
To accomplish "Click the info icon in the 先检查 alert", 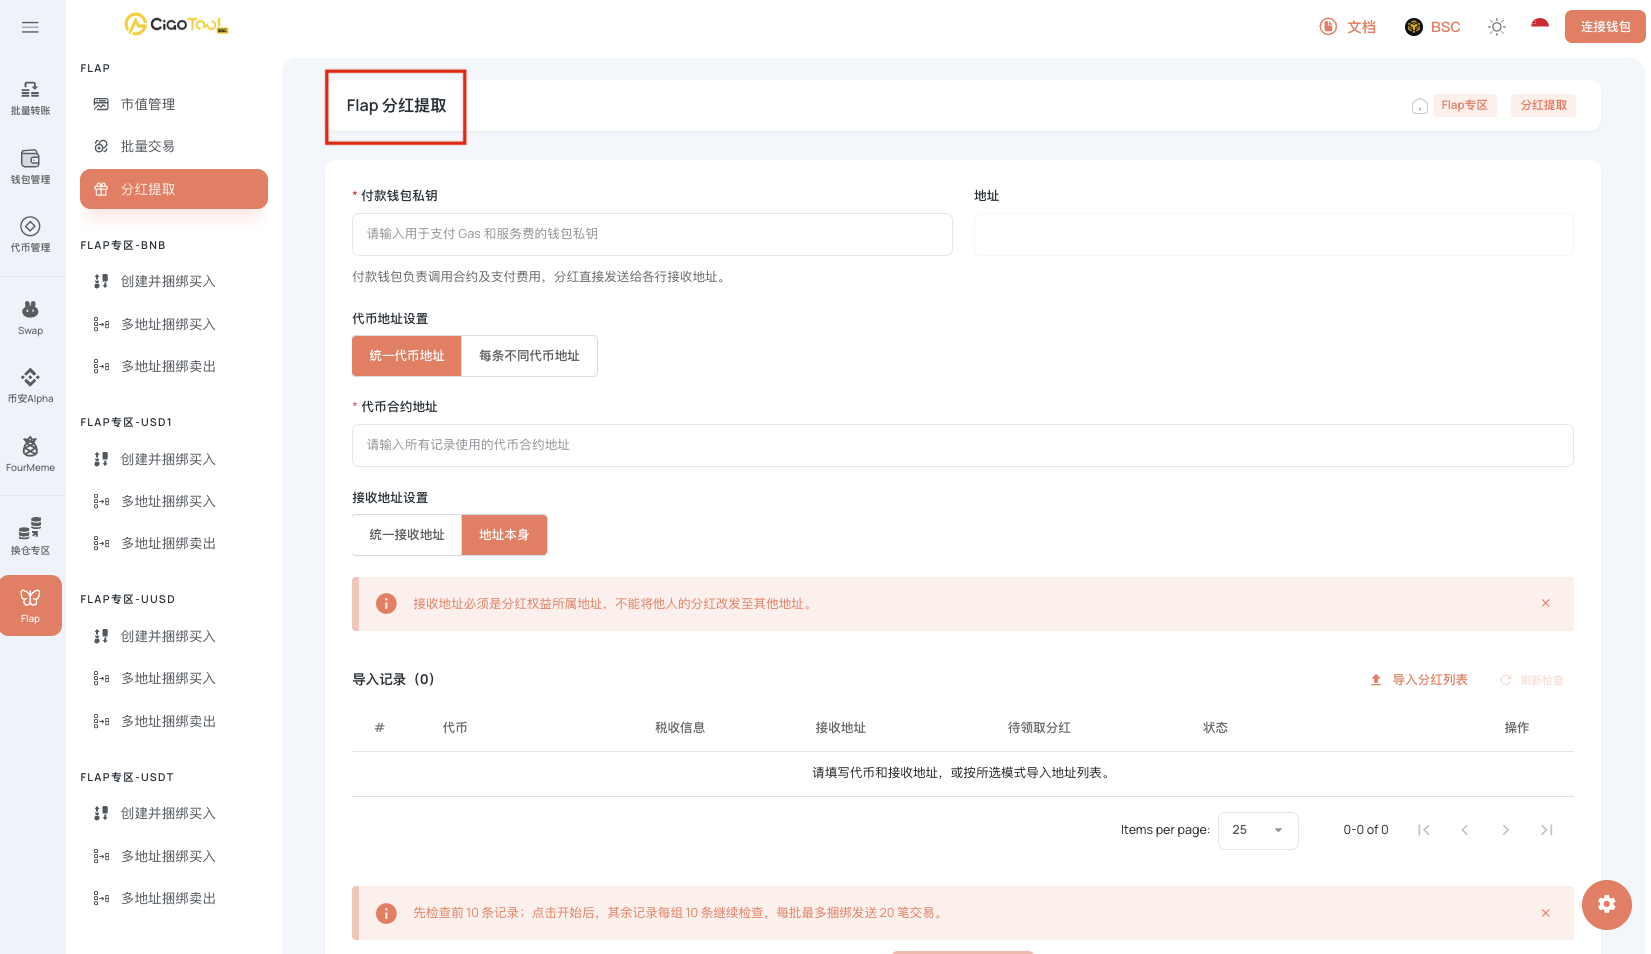I will [386, 913].
